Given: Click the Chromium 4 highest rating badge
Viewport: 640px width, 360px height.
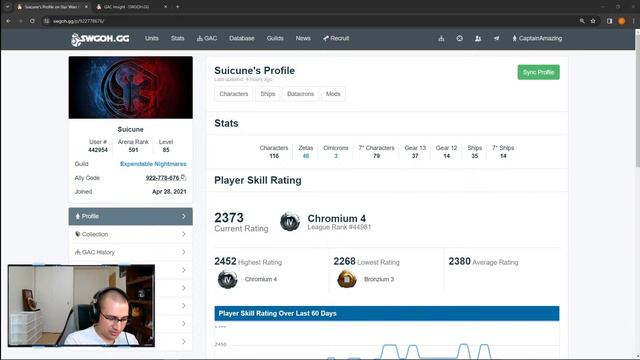Looking at the screenshot, I should [x=227, y=279].
